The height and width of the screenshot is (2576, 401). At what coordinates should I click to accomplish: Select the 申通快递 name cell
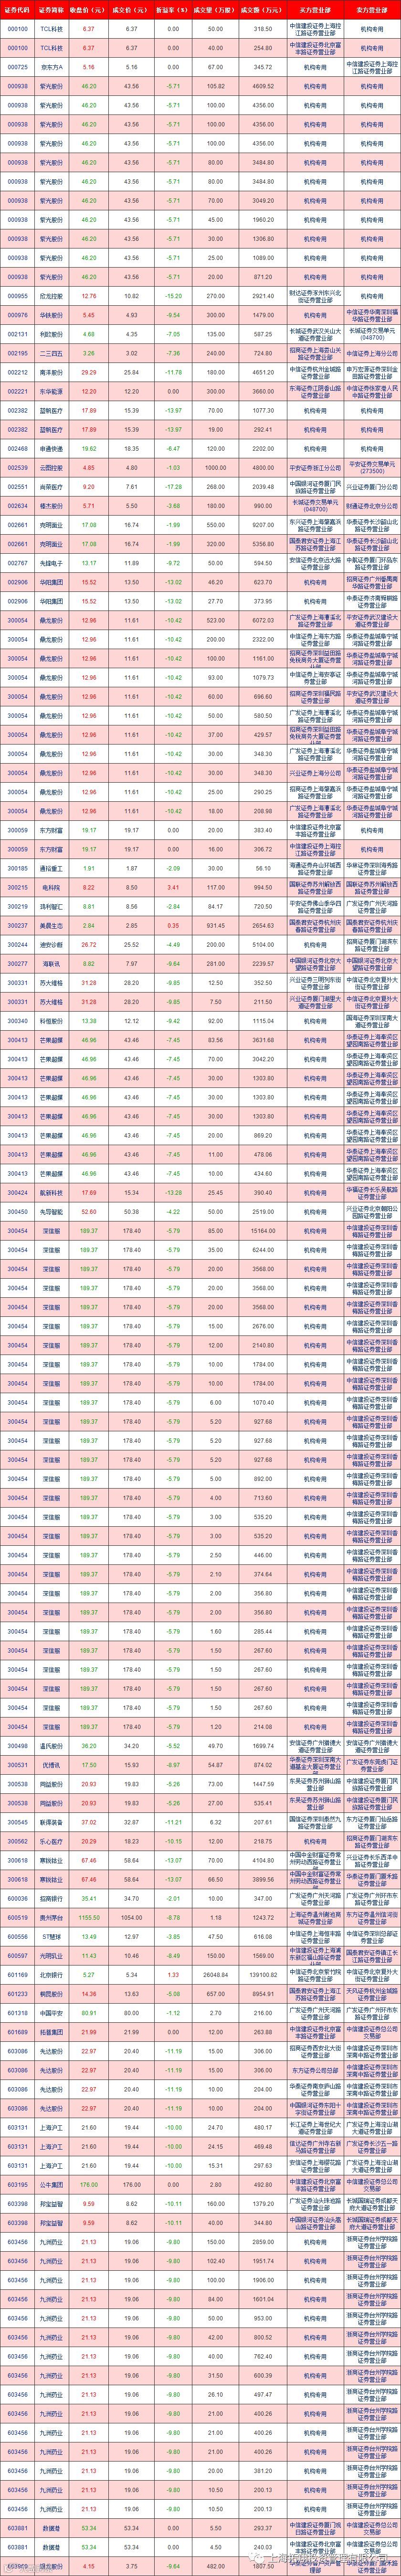tap(52, 448)
